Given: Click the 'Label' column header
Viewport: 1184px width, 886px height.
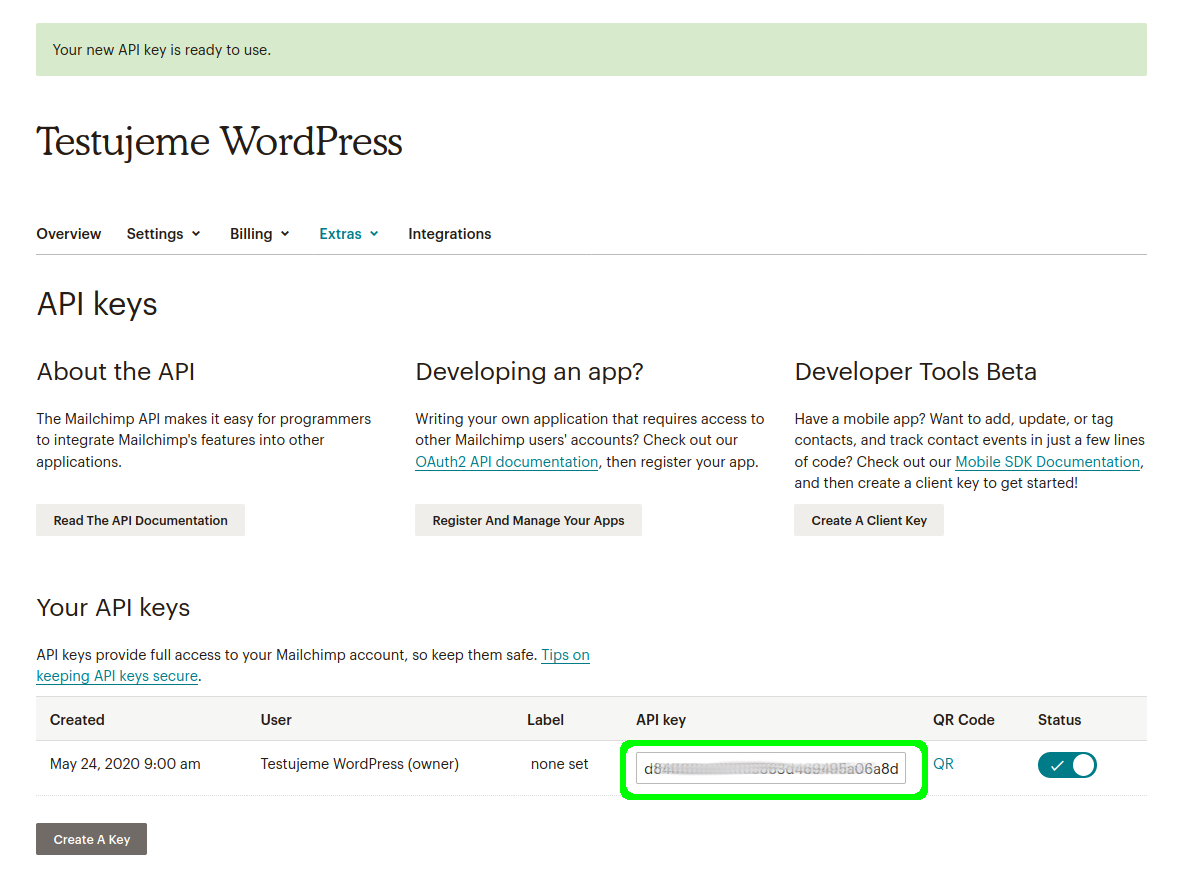Looking at the screenshot, I should click(x=545, y=720).
